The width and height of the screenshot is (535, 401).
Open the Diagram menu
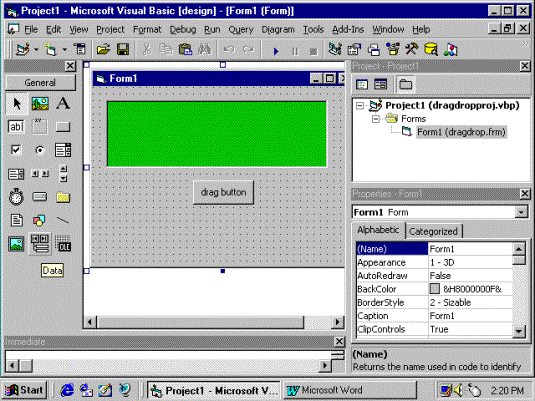pyautogui.click(x=278, y=30)
